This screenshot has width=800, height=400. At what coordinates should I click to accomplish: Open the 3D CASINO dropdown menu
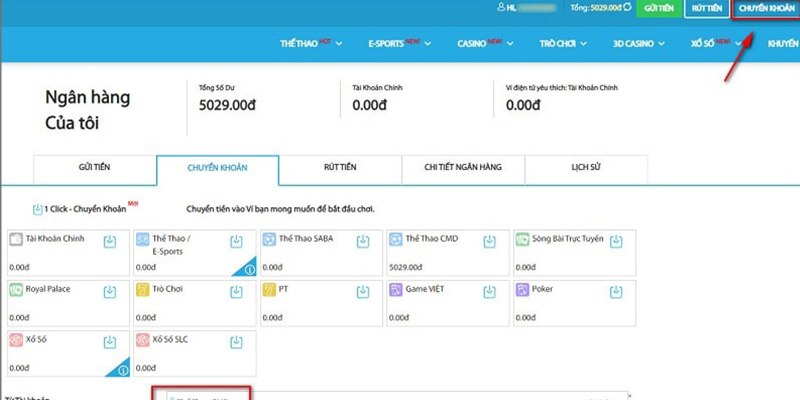(639, 44)
